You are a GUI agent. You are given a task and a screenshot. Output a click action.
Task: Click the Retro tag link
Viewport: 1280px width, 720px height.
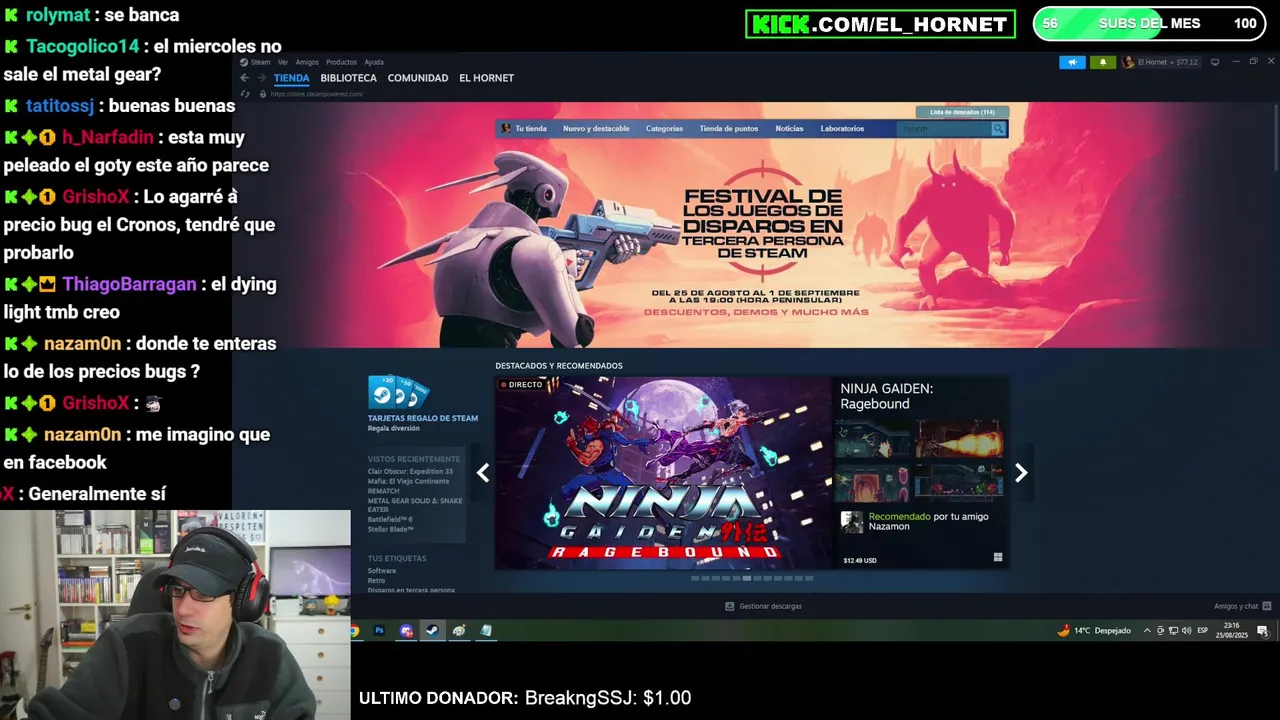[376, 580]
